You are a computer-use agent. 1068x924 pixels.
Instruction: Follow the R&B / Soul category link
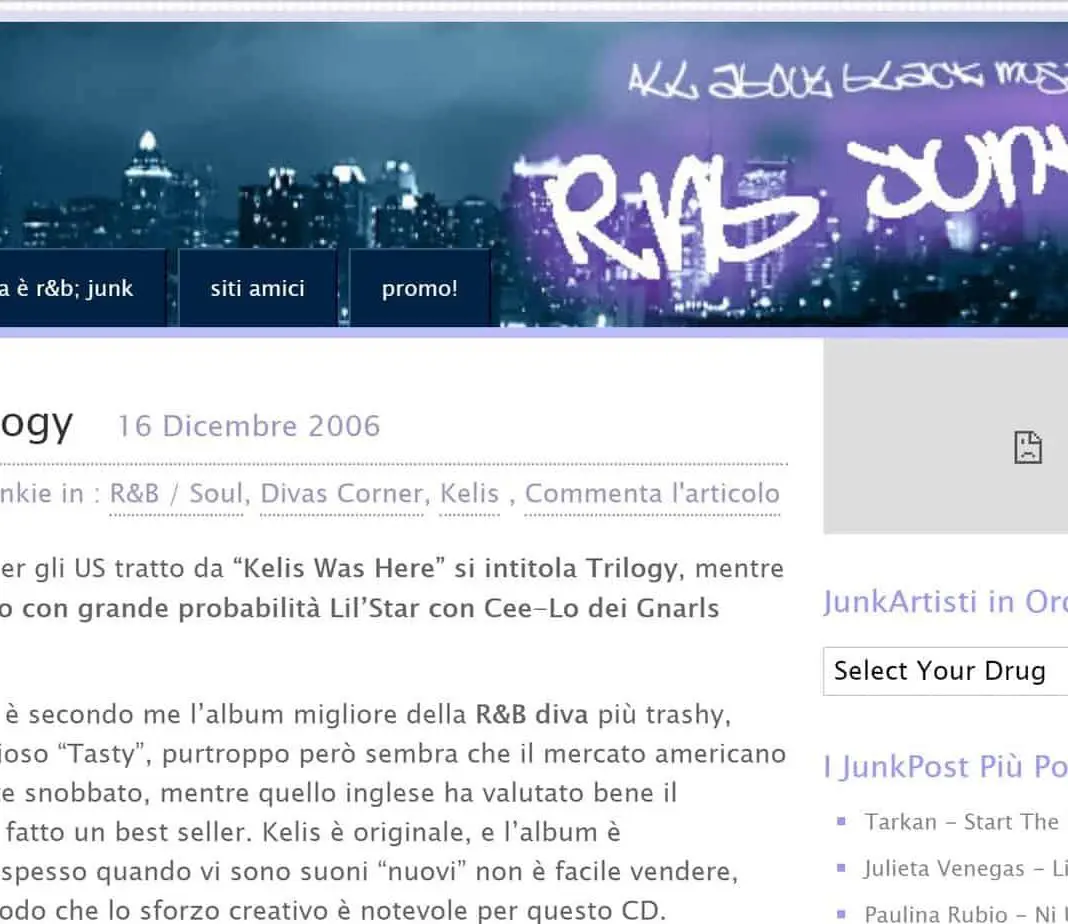(176, 493)
